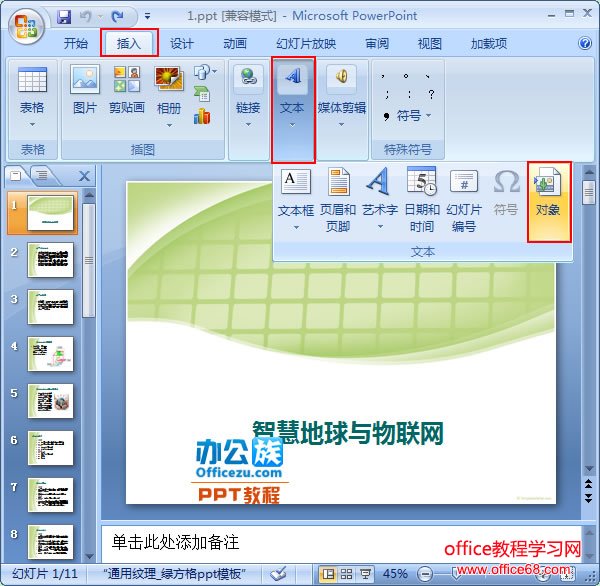Switch to Slide Sorter view
Viewport: 600px width, 586px height.
click(347, 574)
